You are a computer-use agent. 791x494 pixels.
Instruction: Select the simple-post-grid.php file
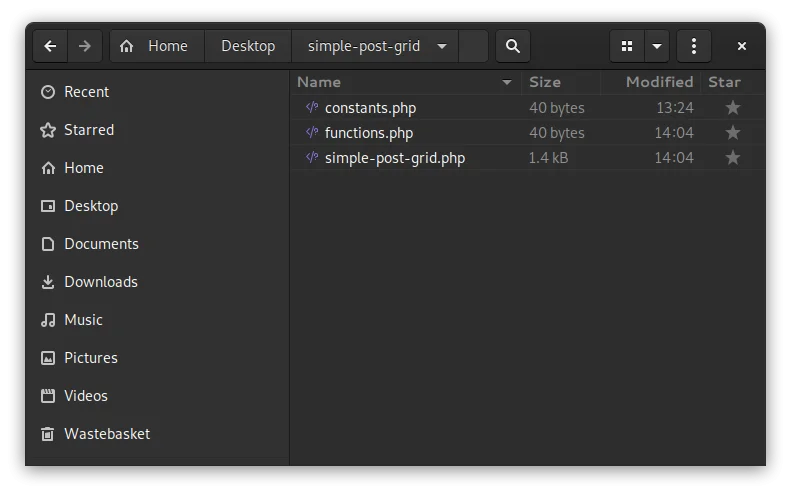pos(528,158)
